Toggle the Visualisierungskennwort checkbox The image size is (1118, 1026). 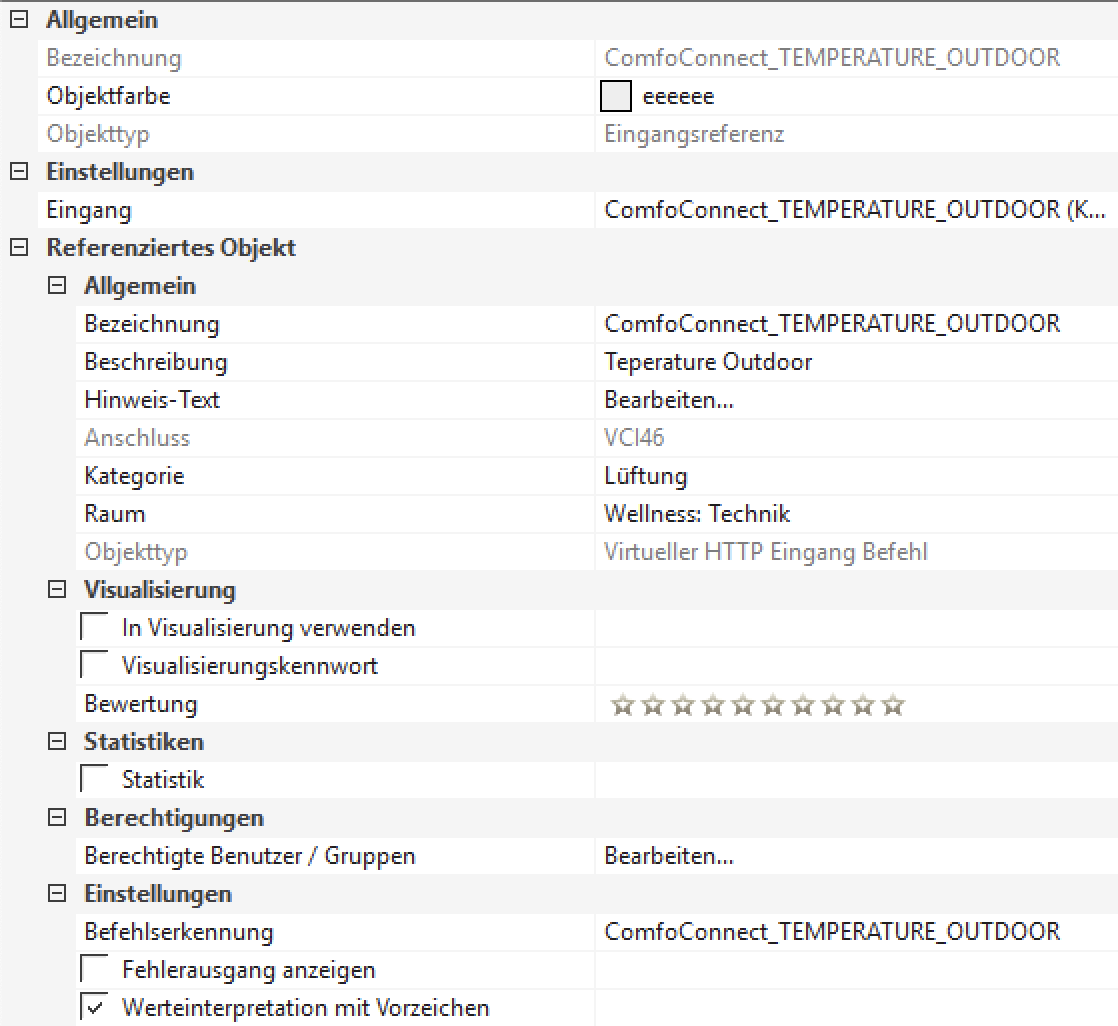tap(94, 665)
